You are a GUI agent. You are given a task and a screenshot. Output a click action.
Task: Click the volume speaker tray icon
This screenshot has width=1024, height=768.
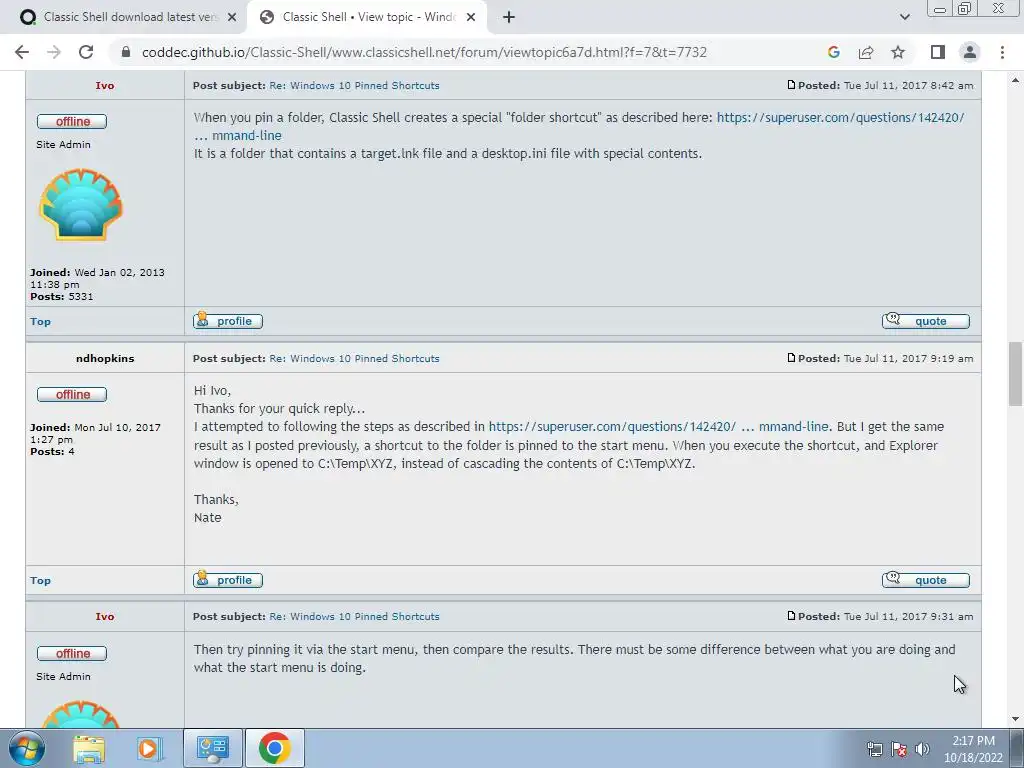pos(922,750)
